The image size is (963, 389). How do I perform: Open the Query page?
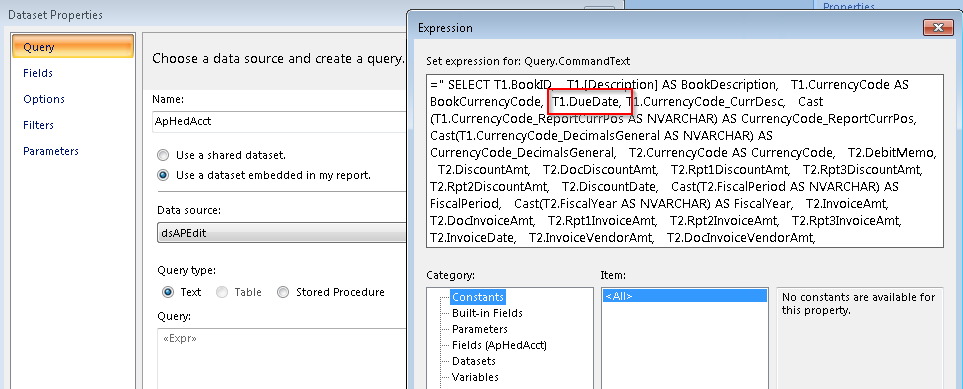[73, 47]
